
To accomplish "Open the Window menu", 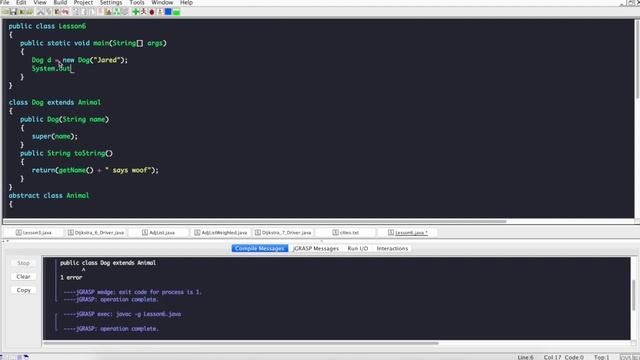I will 162,2.
